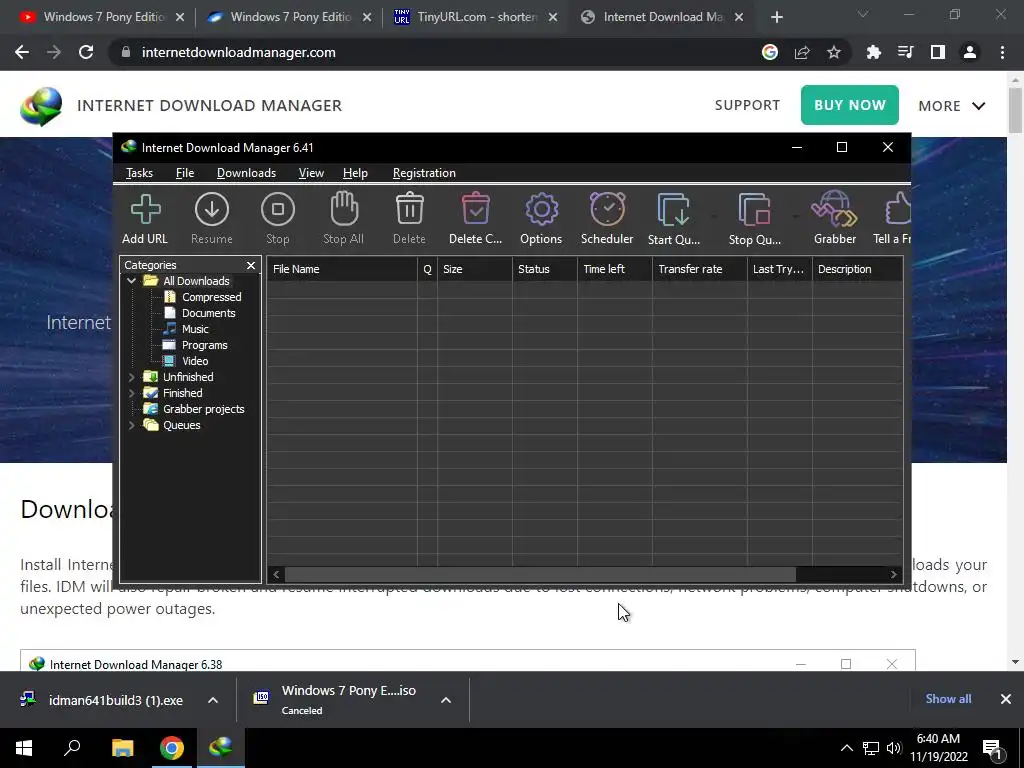Bookmark this page with star icon
1024x768 pixels.
pyautogui.click(x=834, y=52)
